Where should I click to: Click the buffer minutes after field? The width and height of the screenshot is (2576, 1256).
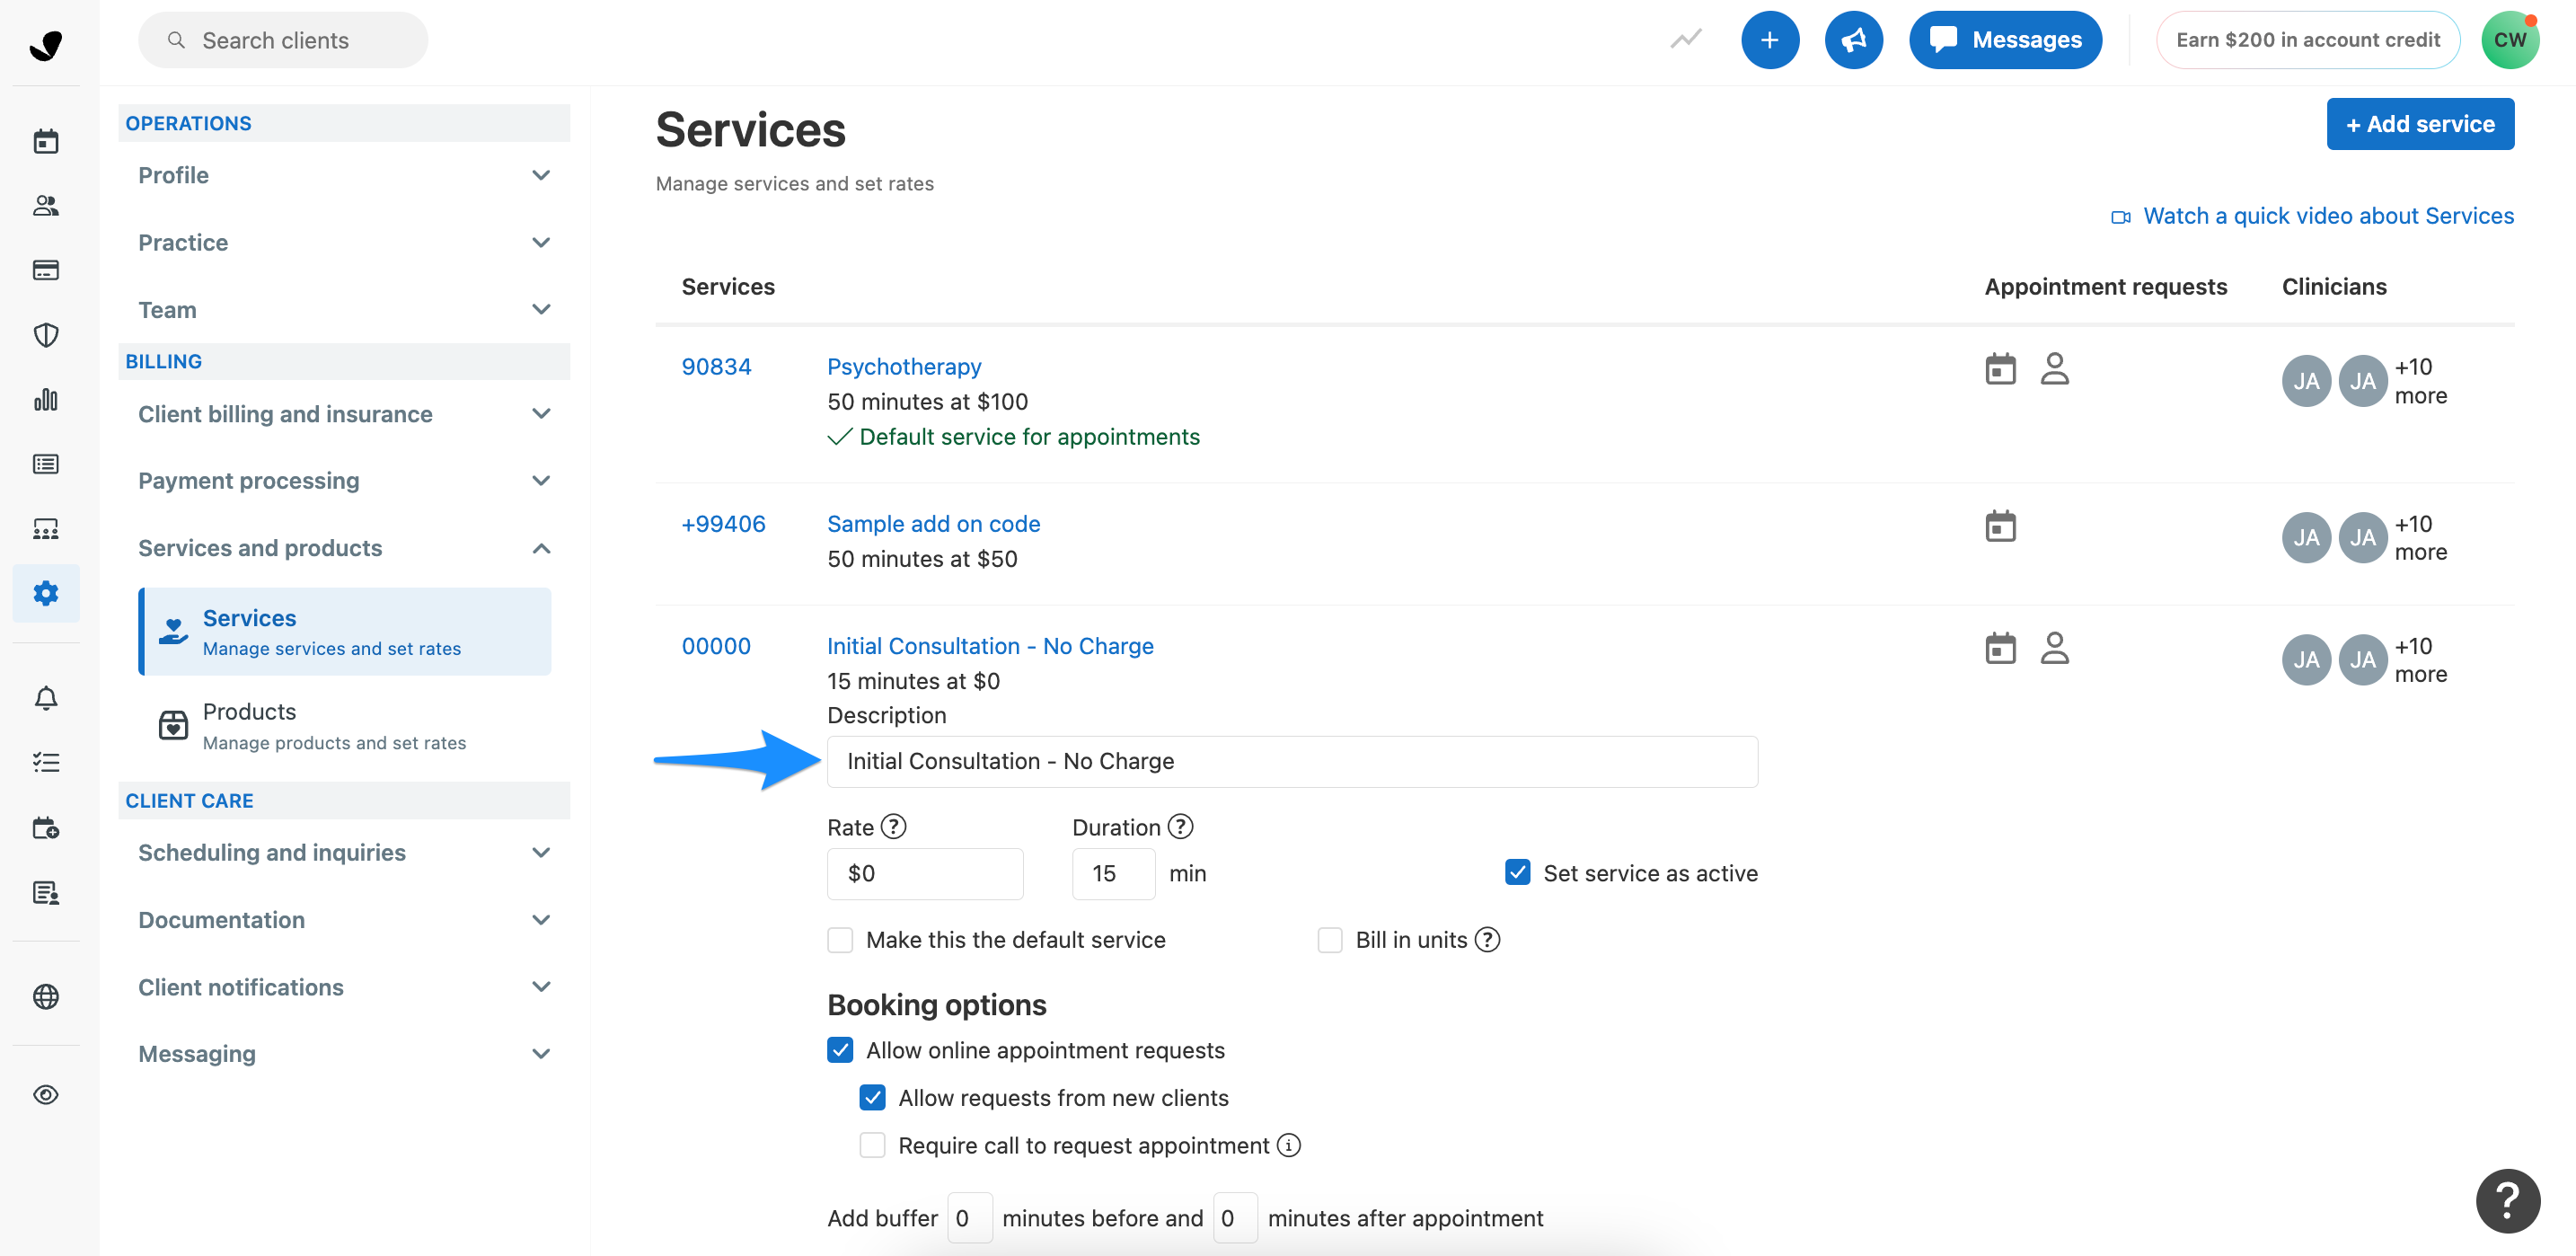(x=1235, y=1218)
